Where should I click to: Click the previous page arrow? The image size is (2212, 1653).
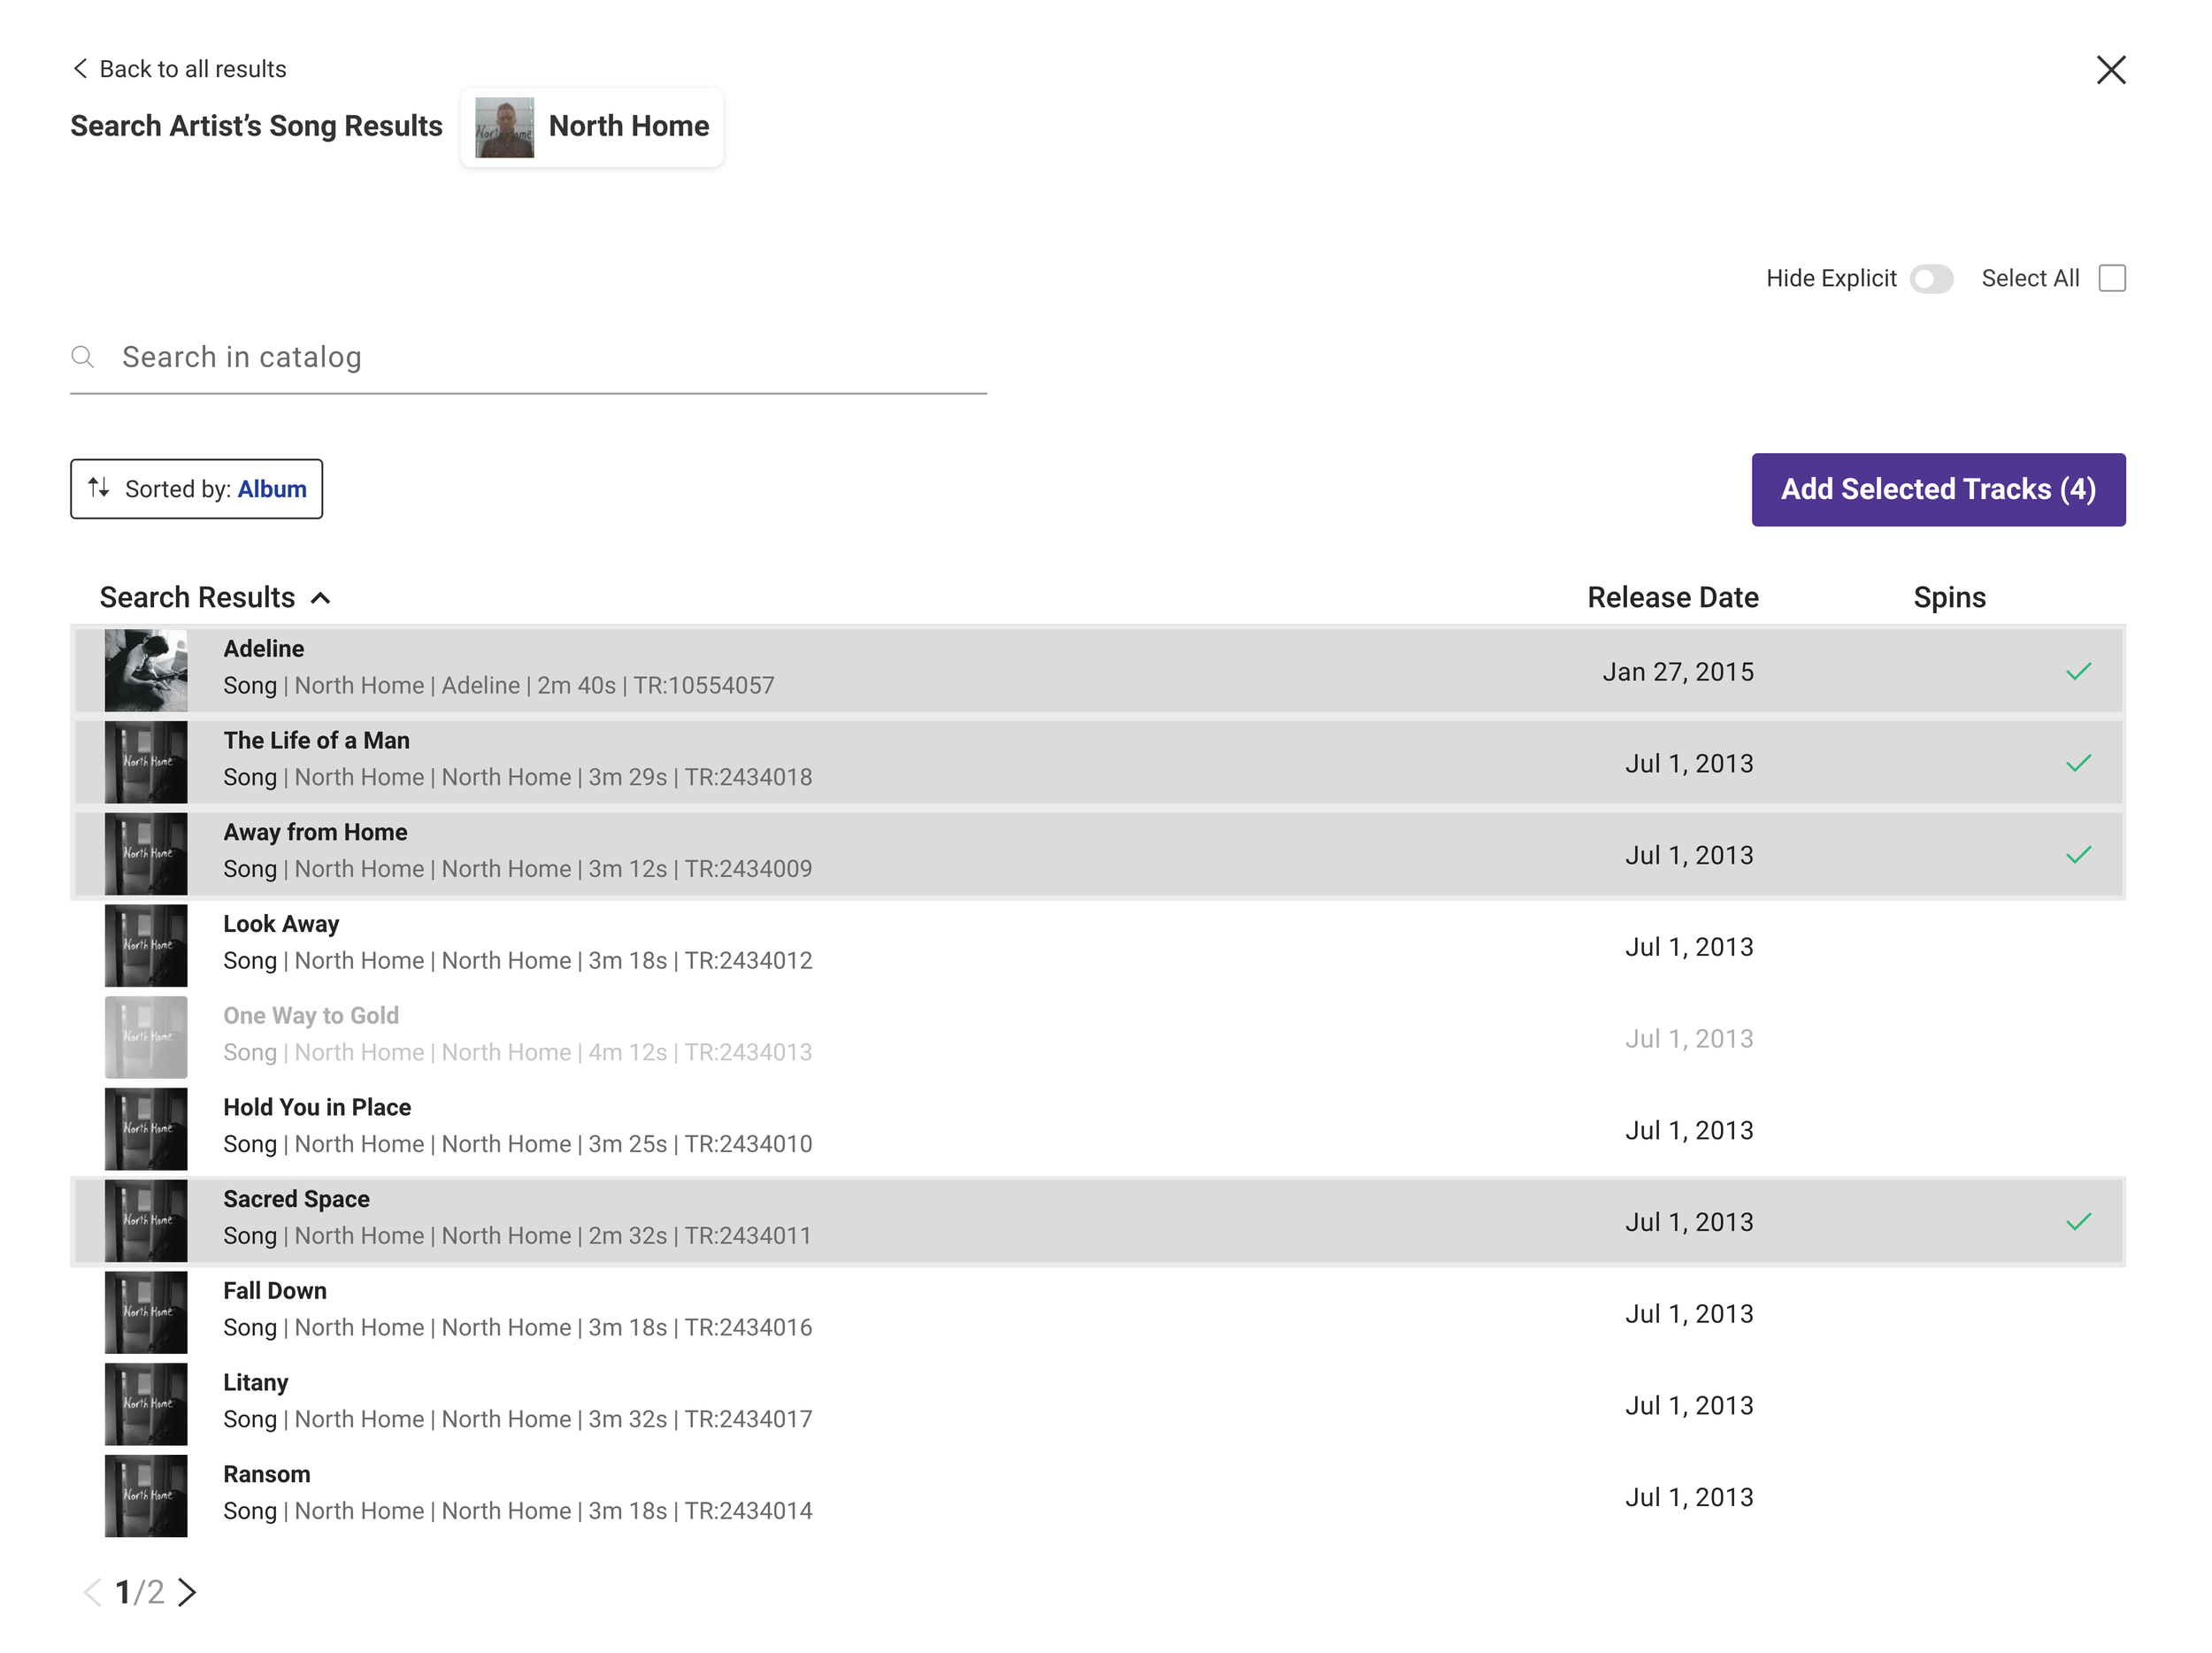point(92,1591)
